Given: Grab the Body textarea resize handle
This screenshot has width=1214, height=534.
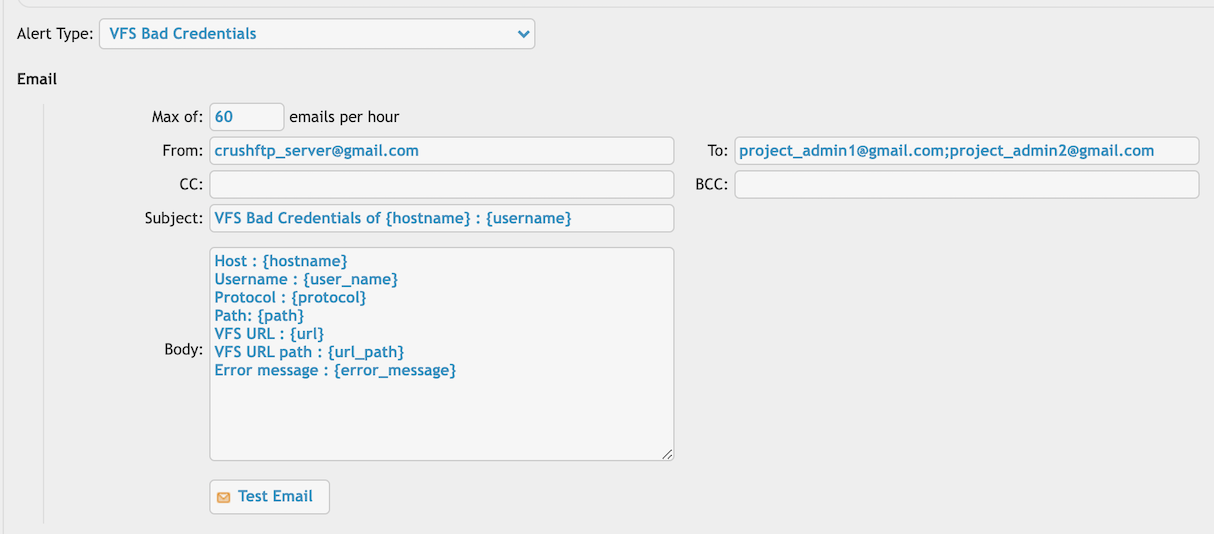Looking at the screenshot, I should (667, 453).
